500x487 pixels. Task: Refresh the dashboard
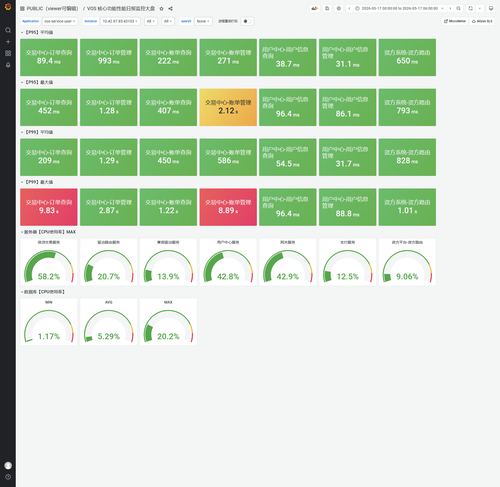pyautogui.click(x=470, y=8)
